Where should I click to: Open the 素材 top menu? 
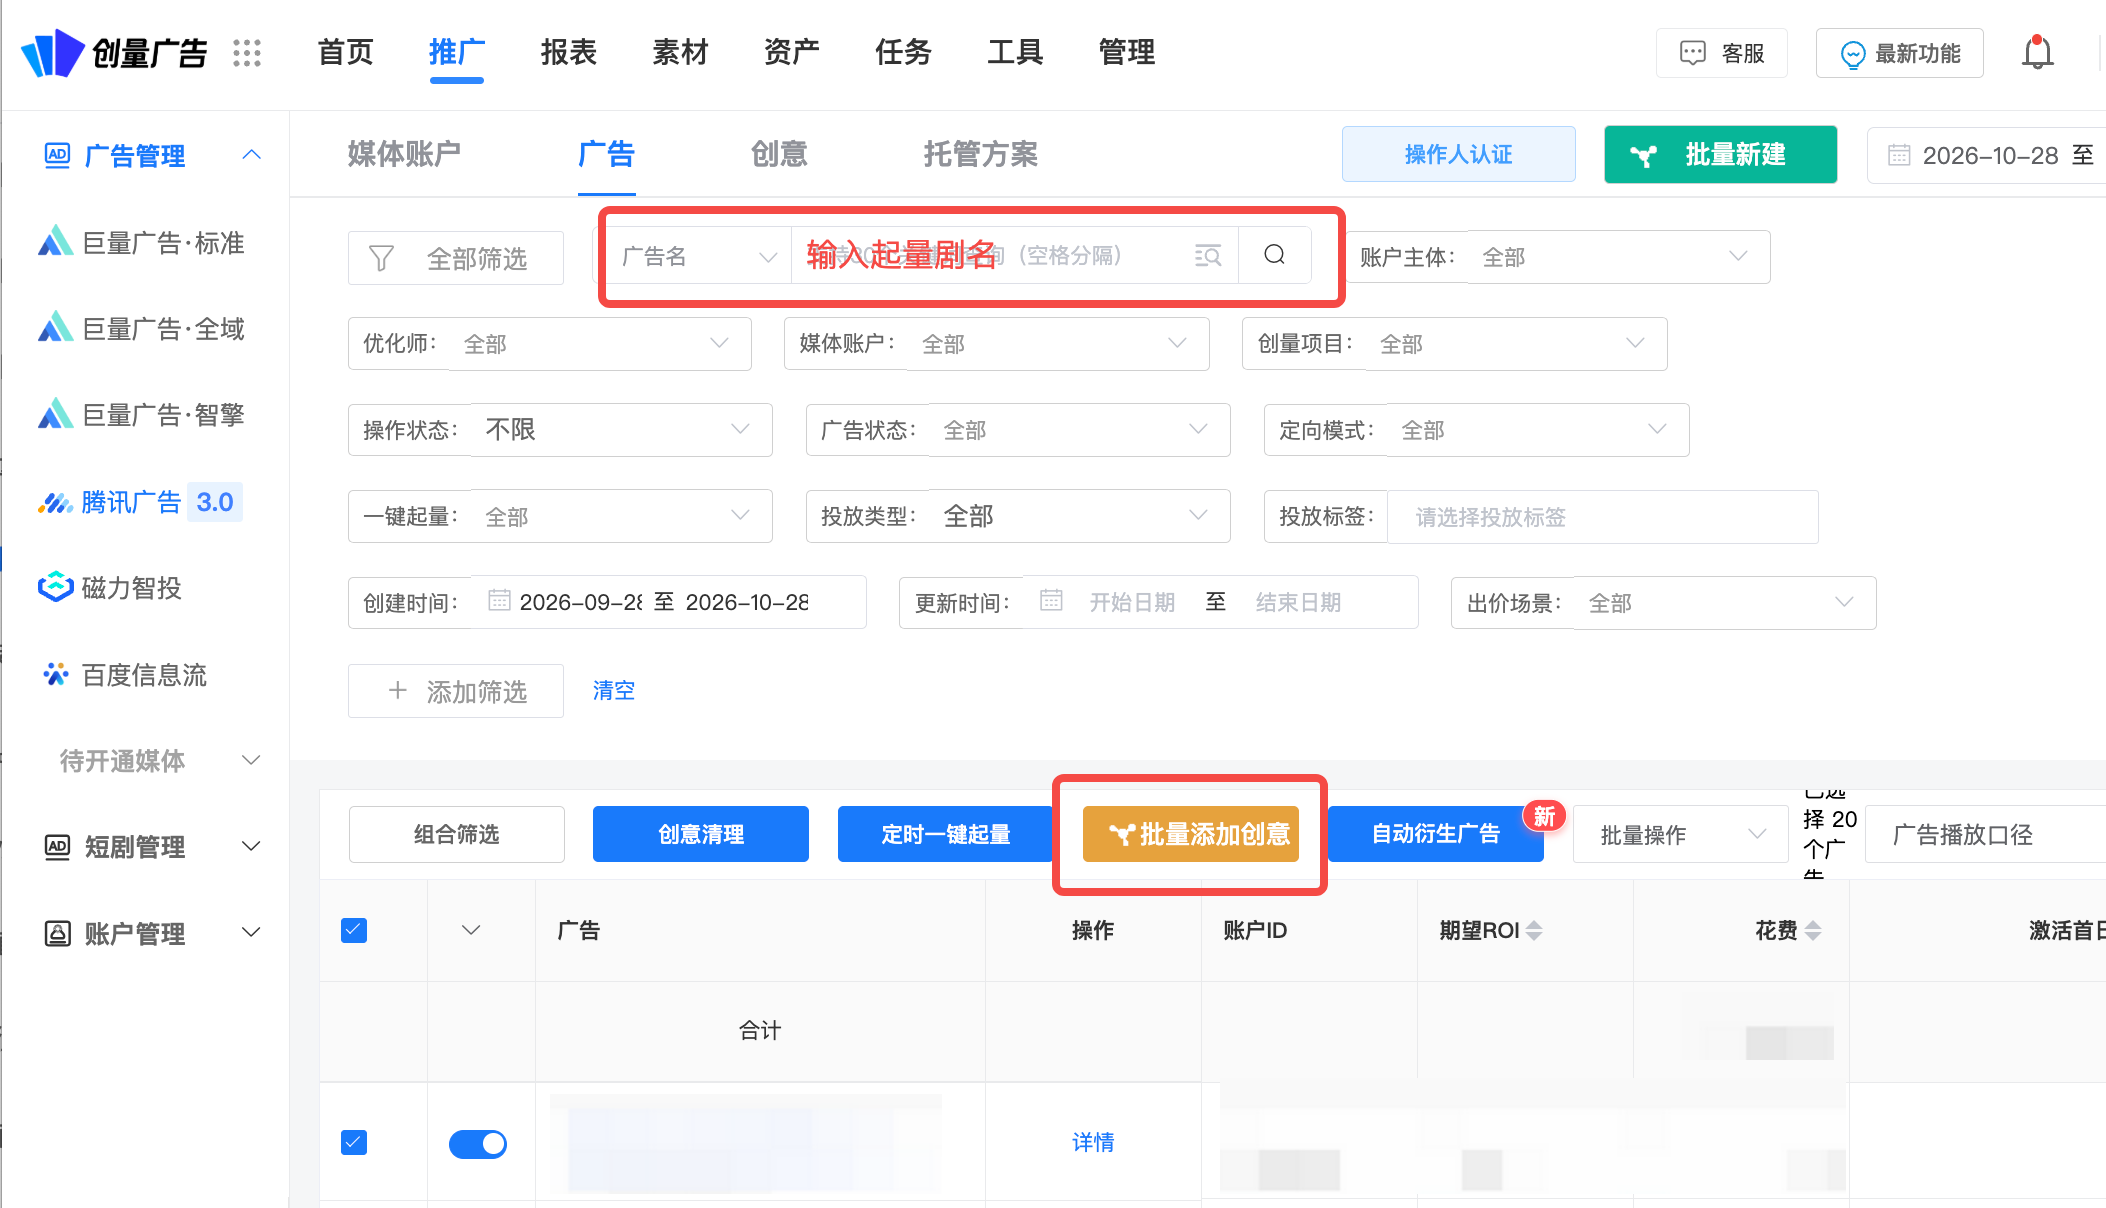[680, 52]
